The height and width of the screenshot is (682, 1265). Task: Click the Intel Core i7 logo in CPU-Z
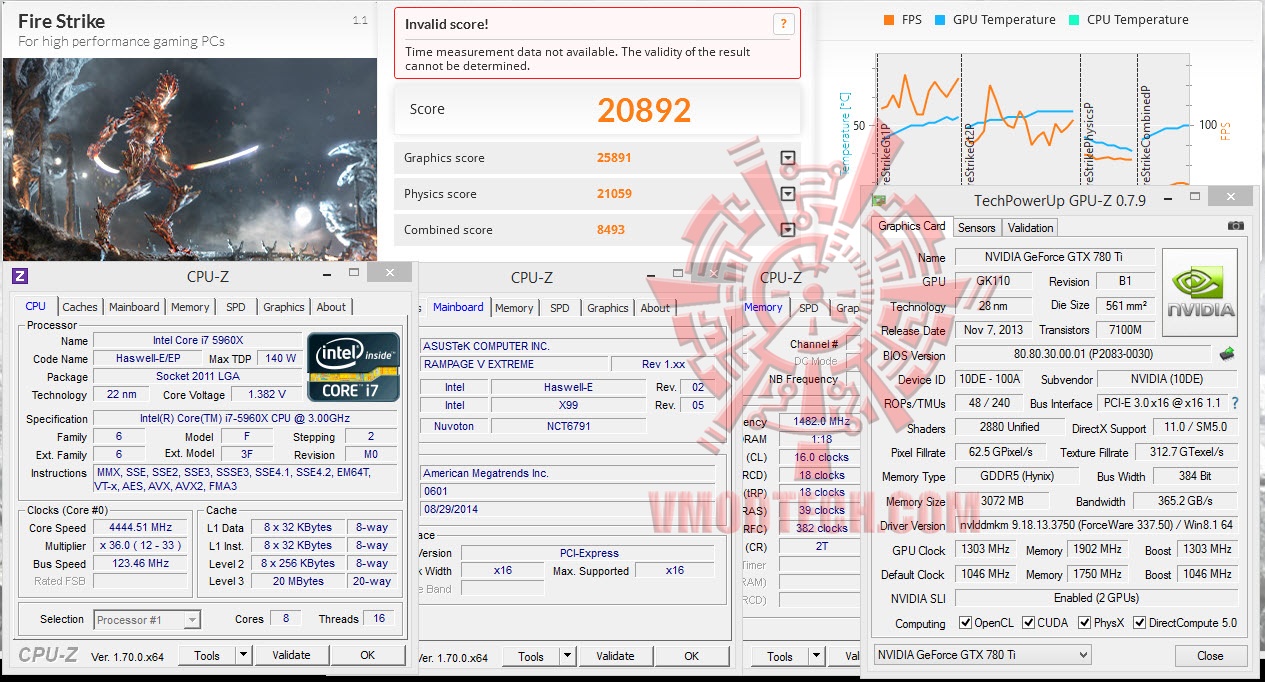click(353, 367)
